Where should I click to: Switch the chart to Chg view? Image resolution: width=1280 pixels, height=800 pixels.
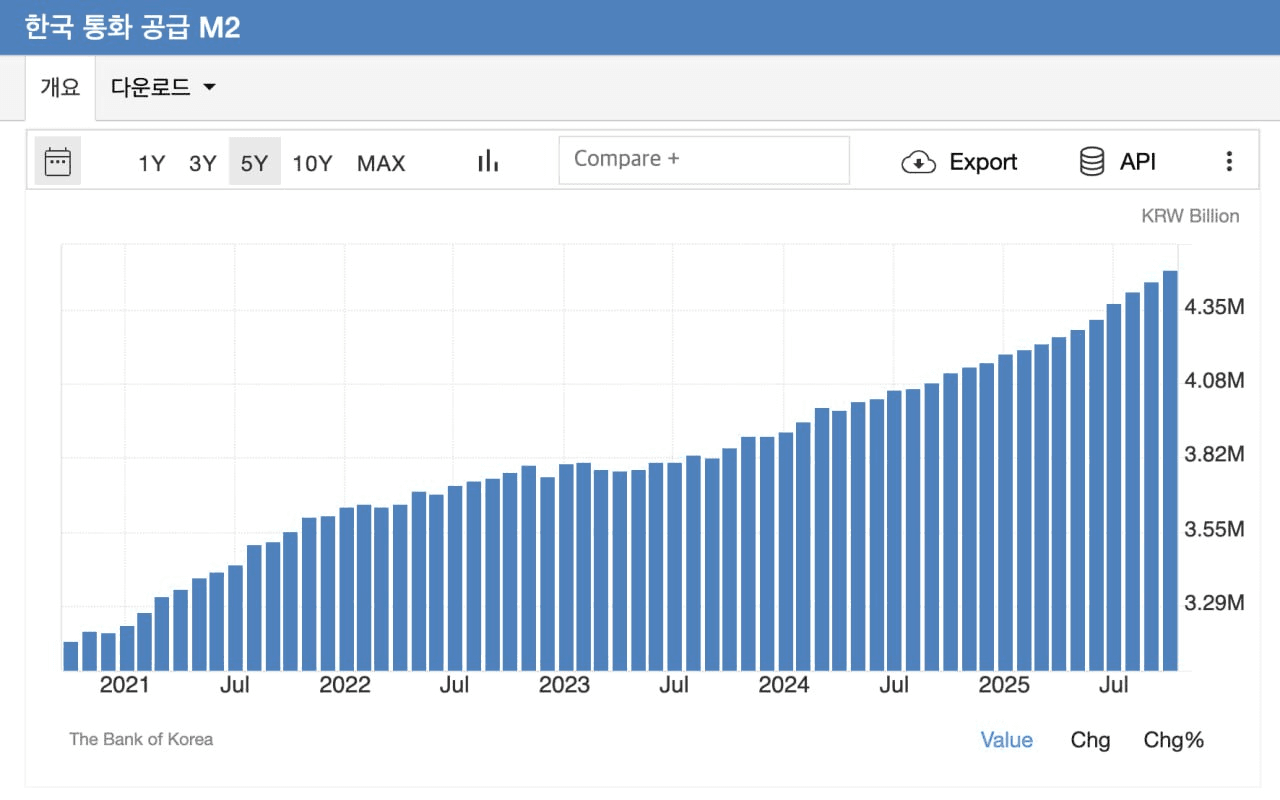[x=1090, y=740]
